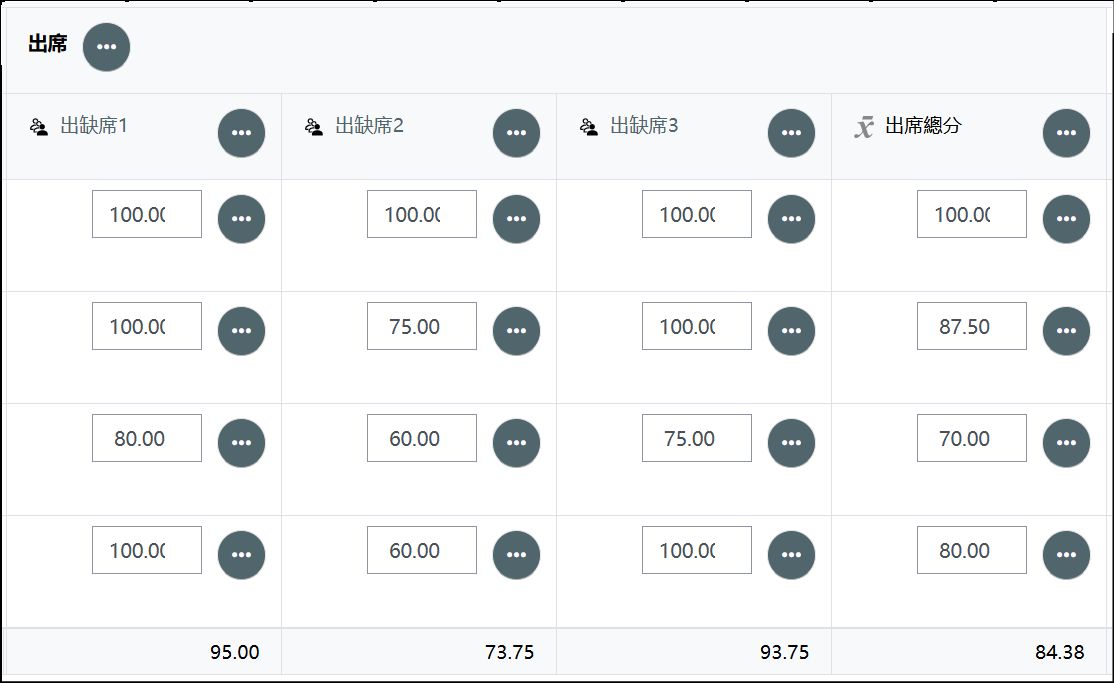Click the 87.50 grade field in 出席總分
Viewport: 1114px width, 683px height.
tap(972, 326)
